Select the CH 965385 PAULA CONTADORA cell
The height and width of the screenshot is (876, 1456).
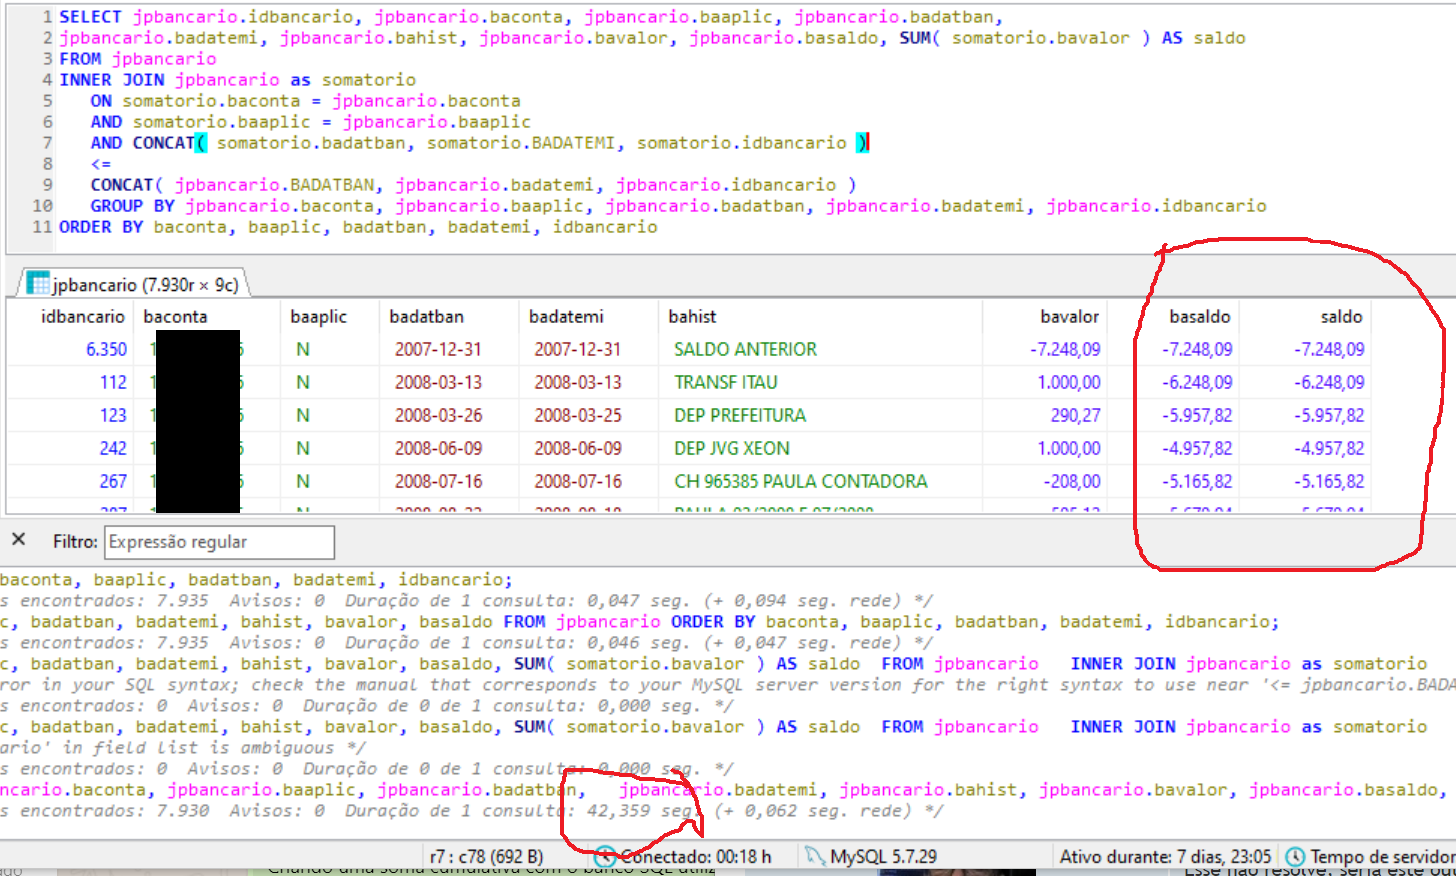[x=800, y=482]
